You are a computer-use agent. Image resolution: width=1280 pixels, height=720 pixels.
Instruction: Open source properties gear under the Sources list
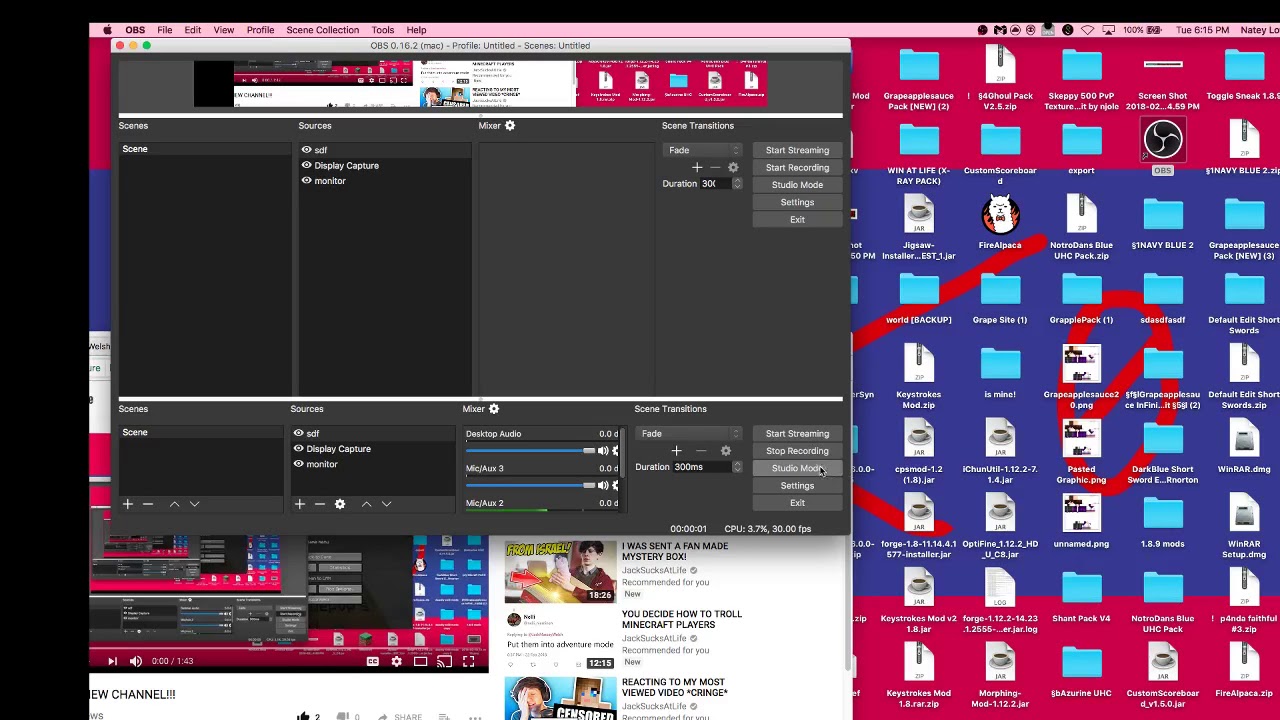pos(340,504)
